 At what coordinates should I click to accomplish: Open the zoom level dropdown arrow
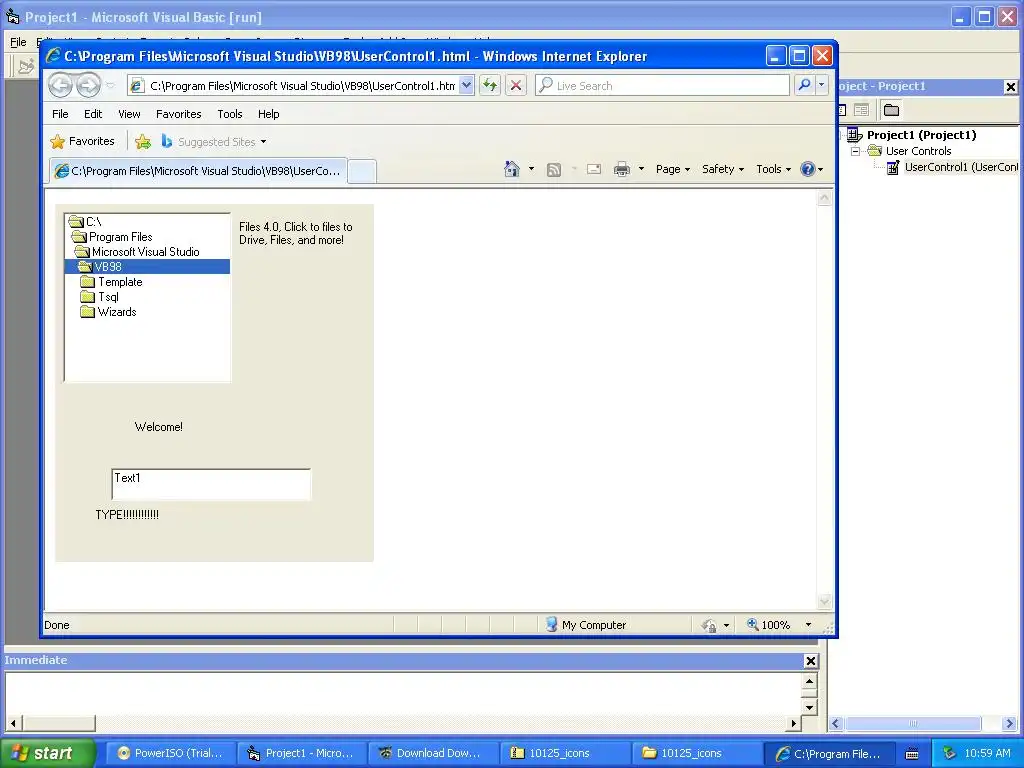808,625
